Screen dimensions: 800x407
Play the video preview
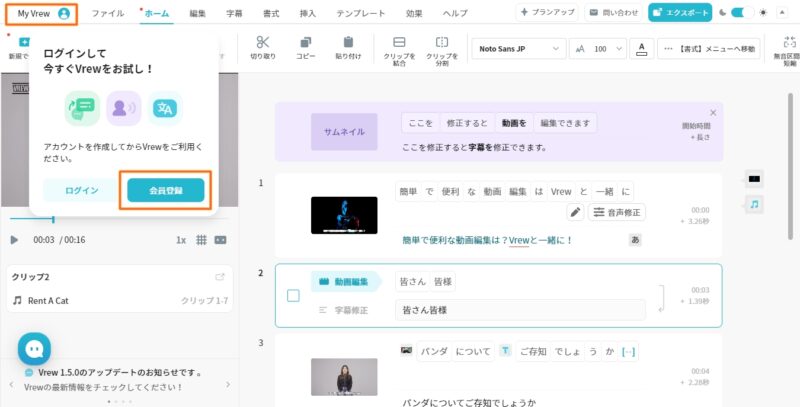tap(14, 240)
